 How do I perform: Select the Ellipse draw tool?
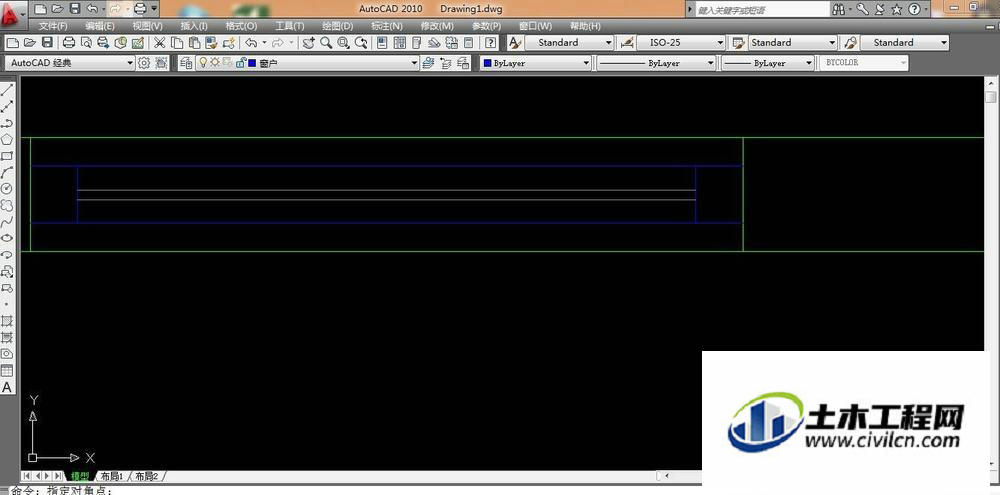[7, 239]
